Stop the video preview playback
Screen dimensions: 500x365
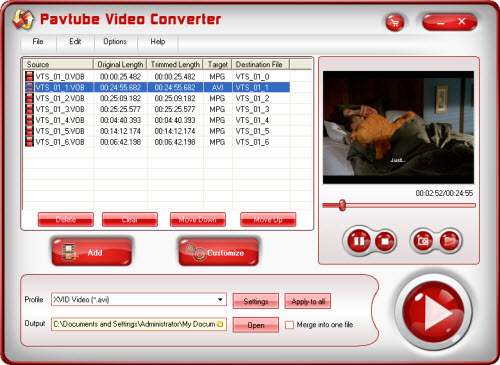click(385, 241)
